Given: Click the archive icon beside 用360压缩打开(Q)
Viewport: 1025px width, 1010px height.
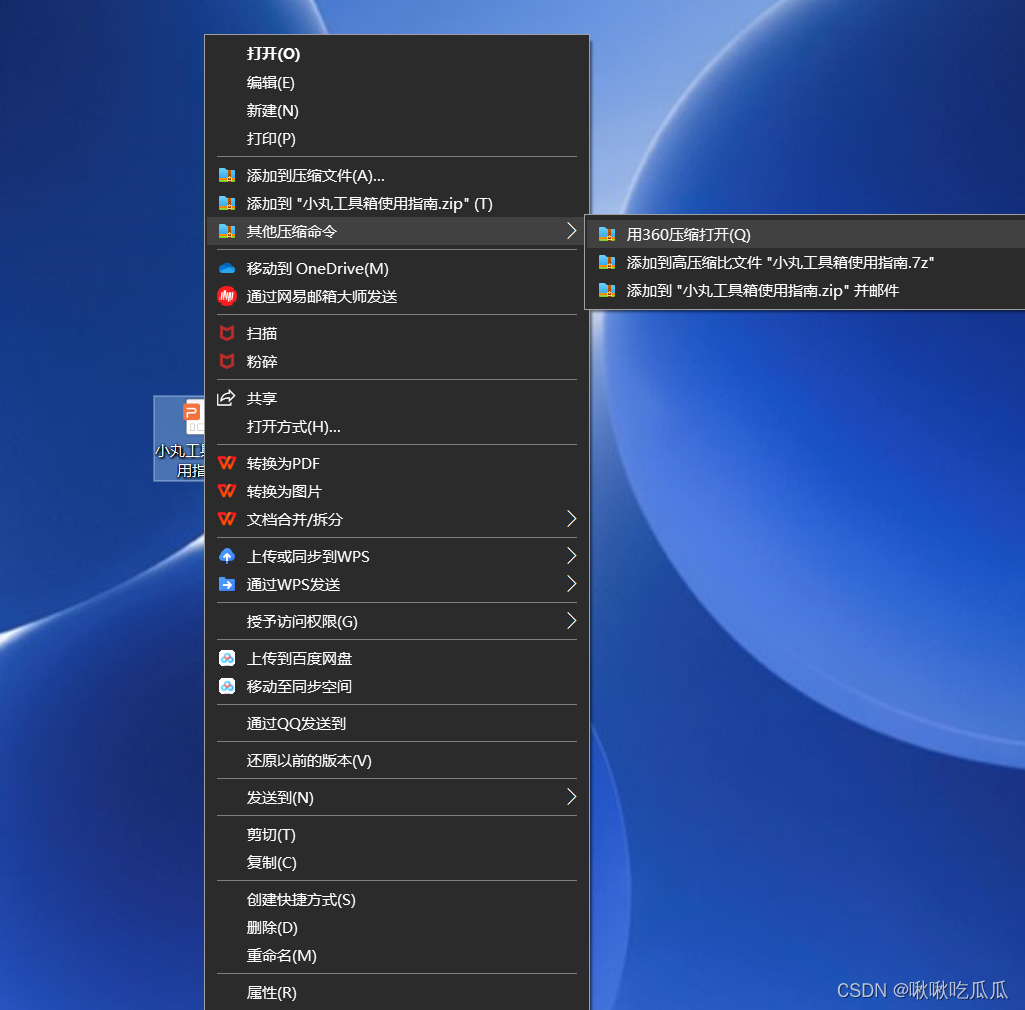Looking at the screenshot, I should click(607, 234).
